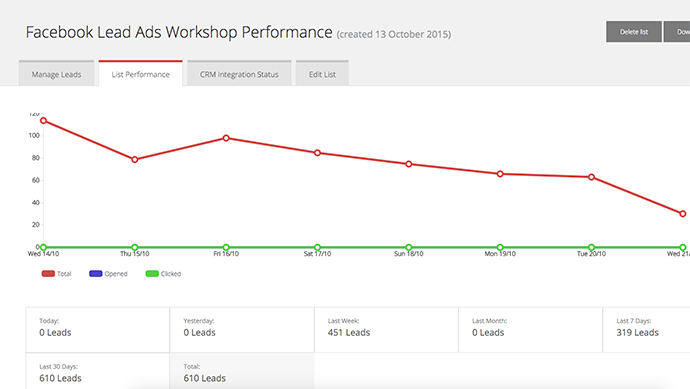The image size is (690, 389).
Task: Click the Total 610 Leads card
Action: [x=242, y=371]
